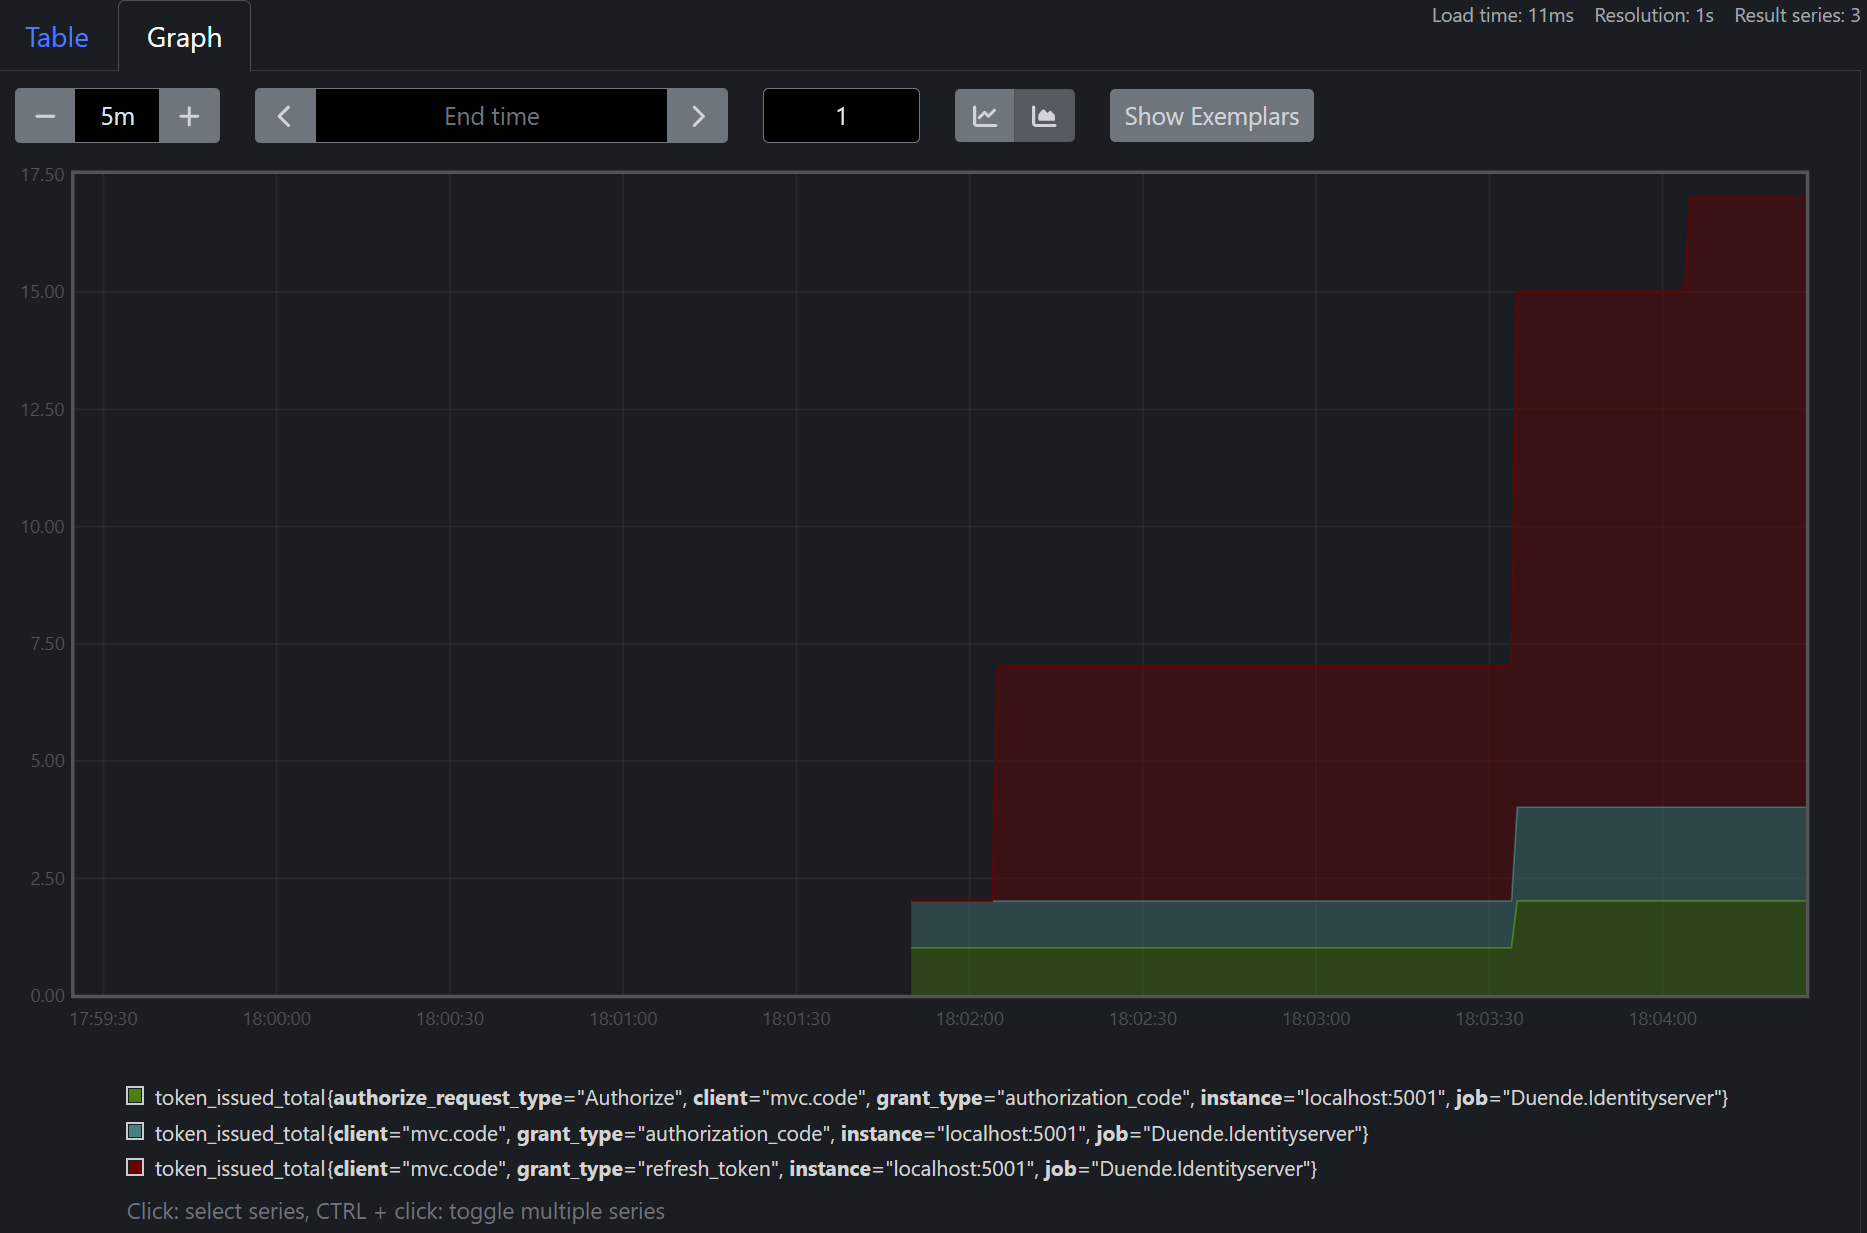Decrease the range with minus button
Viewport: 1867px width, 1233px height.
click(45, 116)
